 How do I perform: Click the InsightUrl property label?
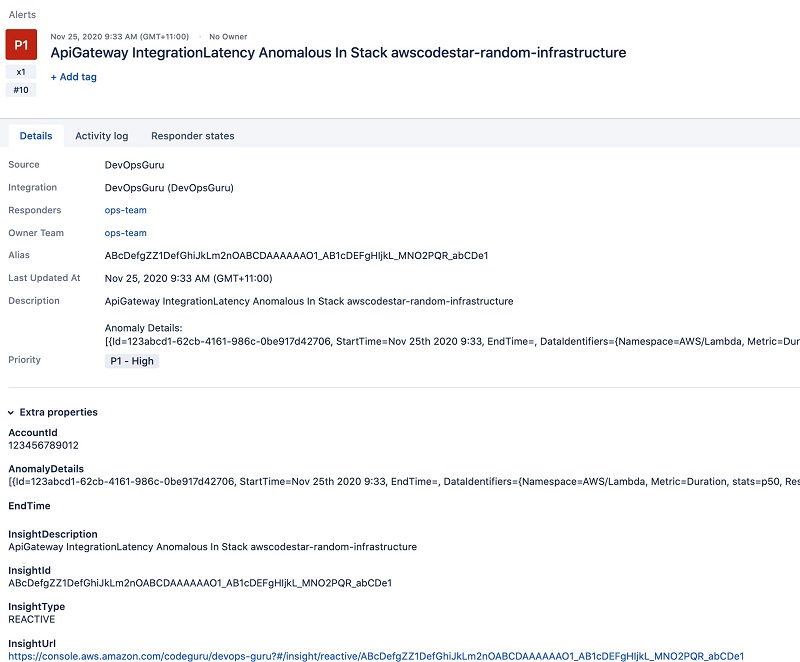(x=32, y=644)
